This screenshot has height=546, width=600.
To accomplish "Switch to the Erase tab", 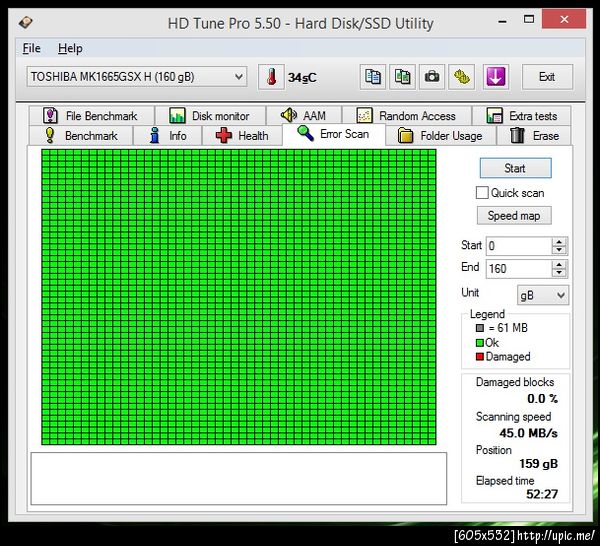I will coord(534,135).
